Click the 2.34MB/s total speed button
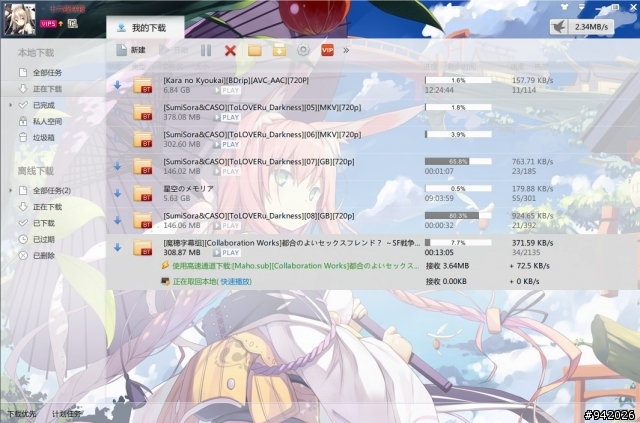The height and width of the screenshot is (423, 640). 591,27
